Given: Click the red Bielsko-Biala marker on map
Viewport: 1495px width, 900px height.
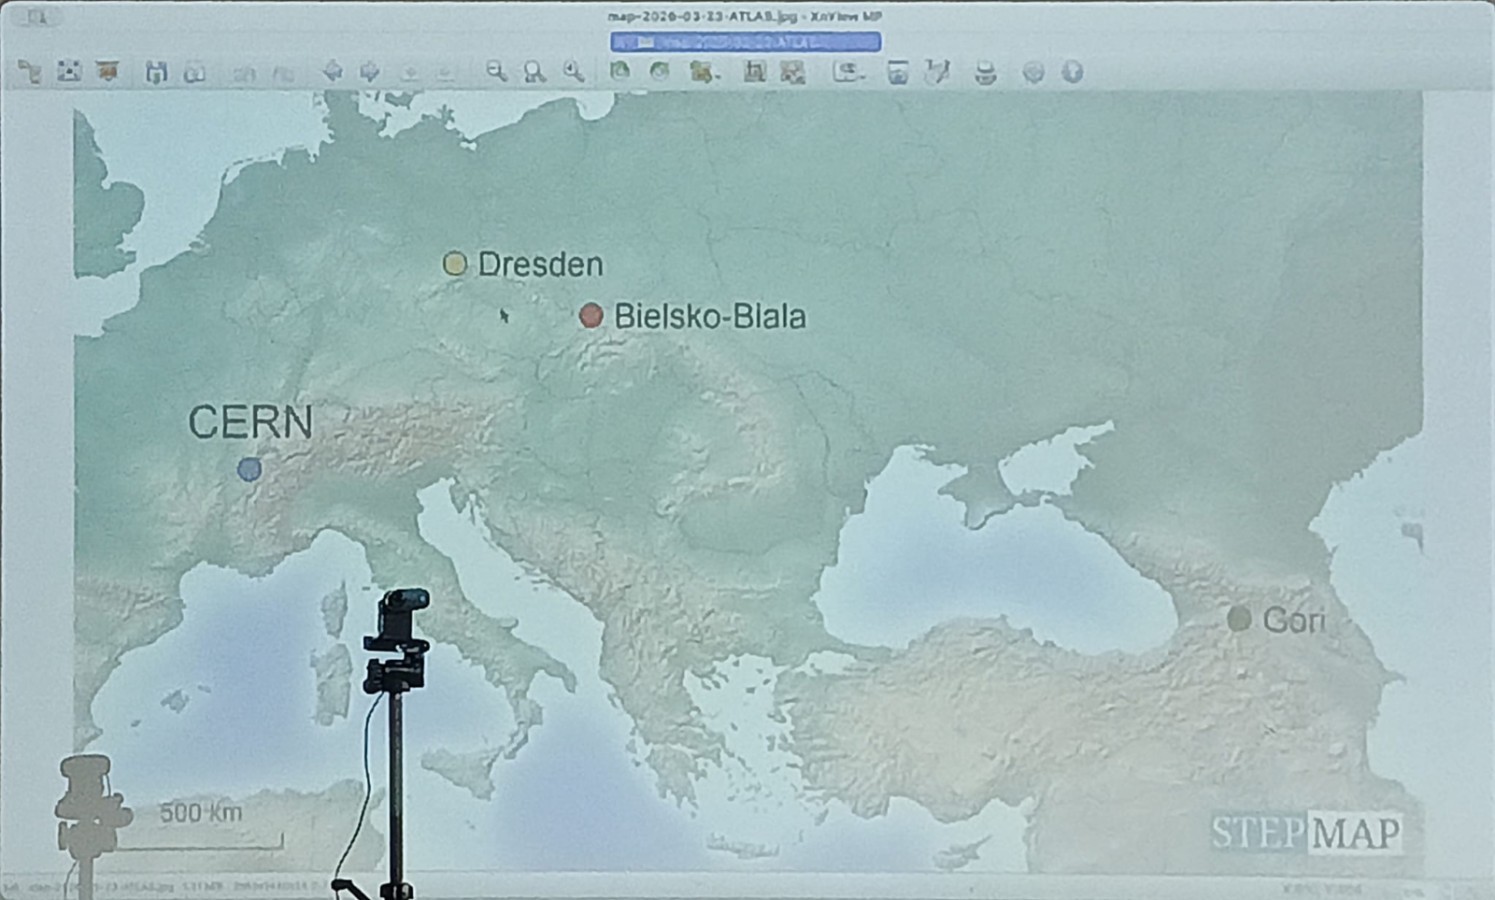Looking at the screenshot, I should click(x=591, y=316).
